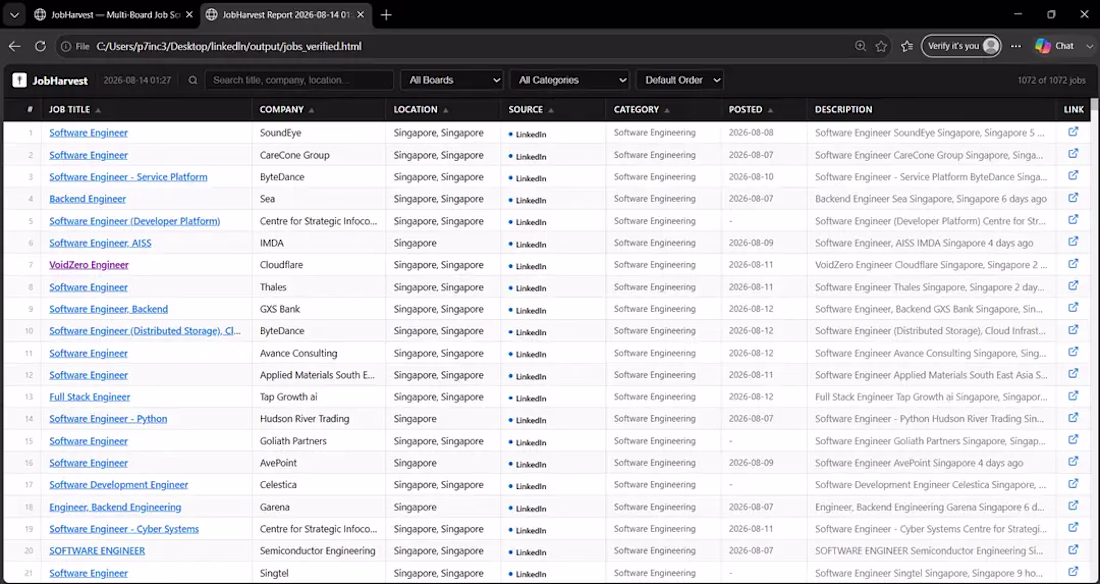Bookmark page with the star icon
1100x584 pixels.
pyautogui.click(x=881, y=46)
